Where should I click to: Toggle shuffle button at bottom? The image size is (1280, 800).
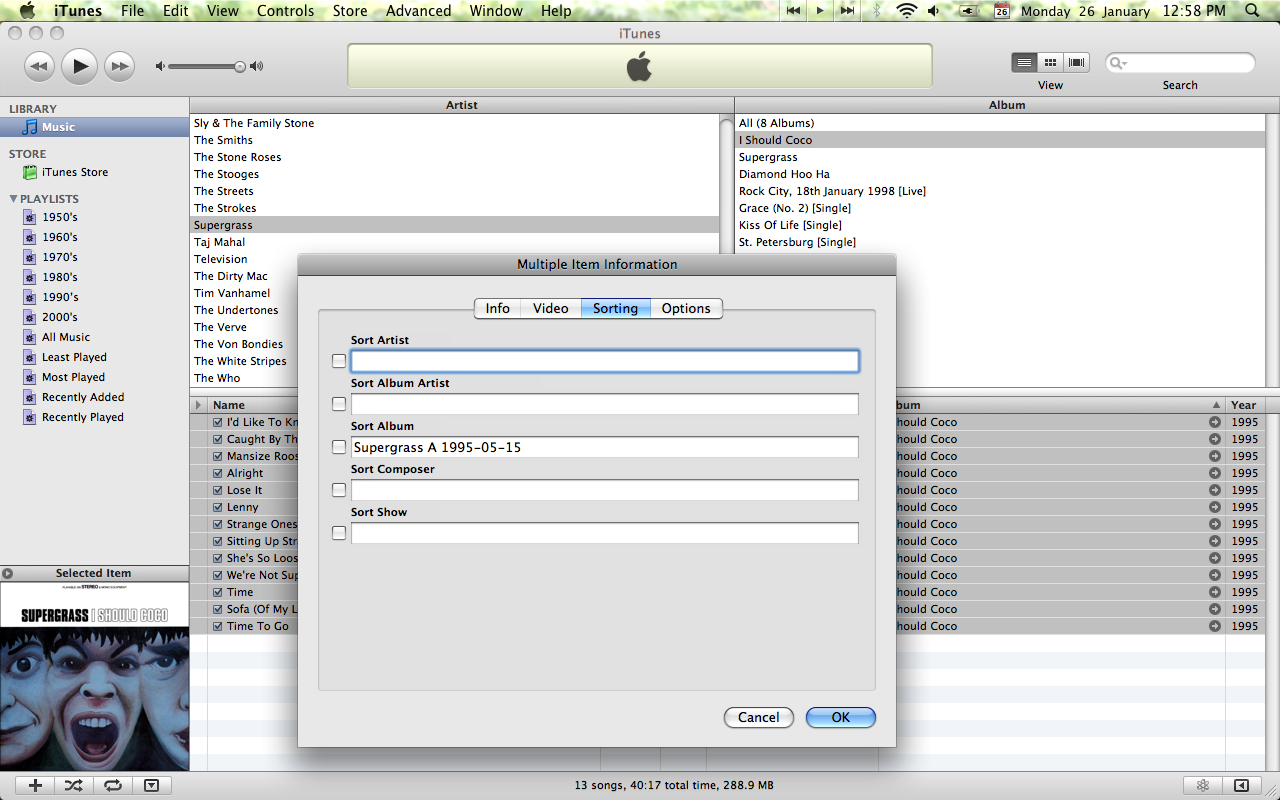[x=73, y=786]
